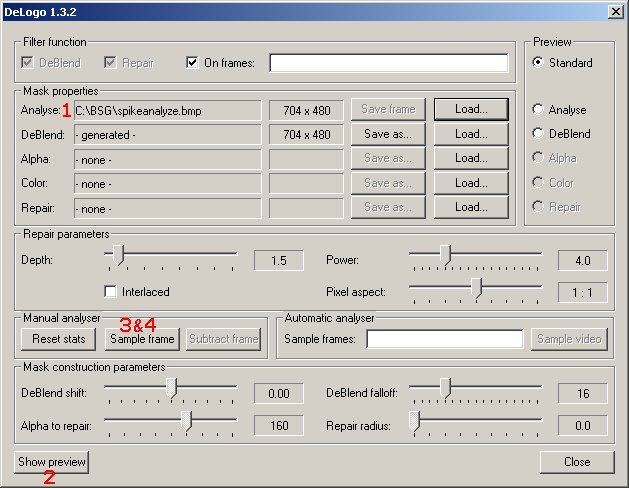Click Save frame button for Analyse
Viewport: 629px width, 488px height.
pos(388,109)
